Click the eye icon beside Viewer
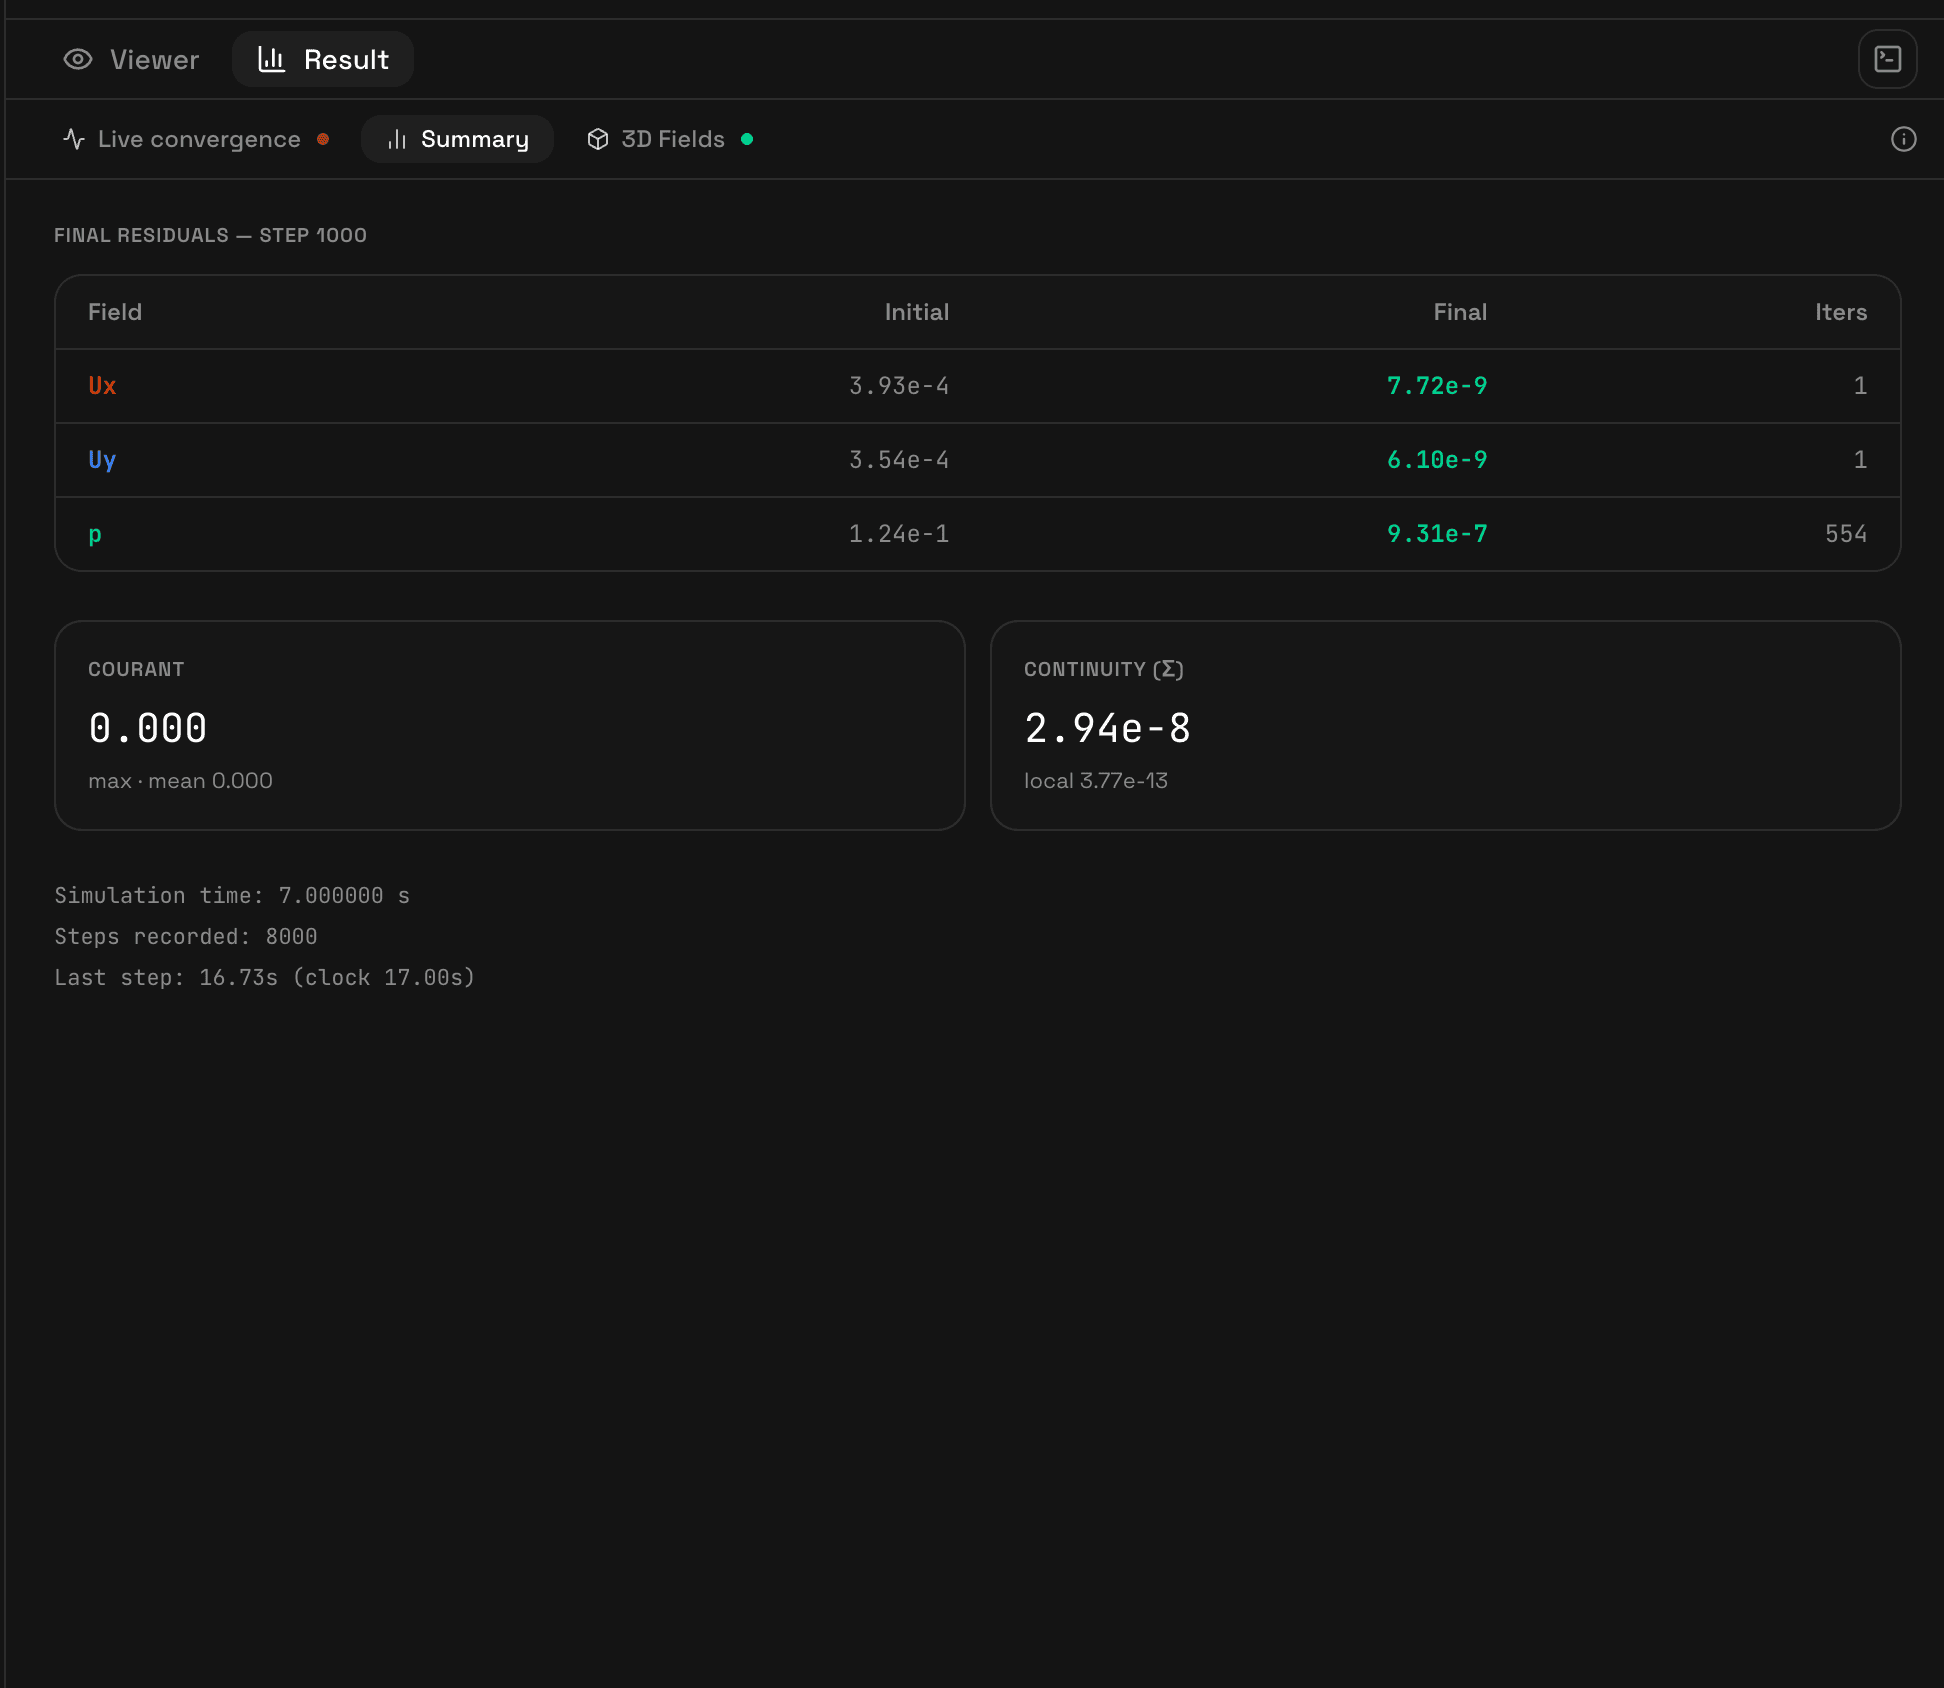 click(78, 60)
